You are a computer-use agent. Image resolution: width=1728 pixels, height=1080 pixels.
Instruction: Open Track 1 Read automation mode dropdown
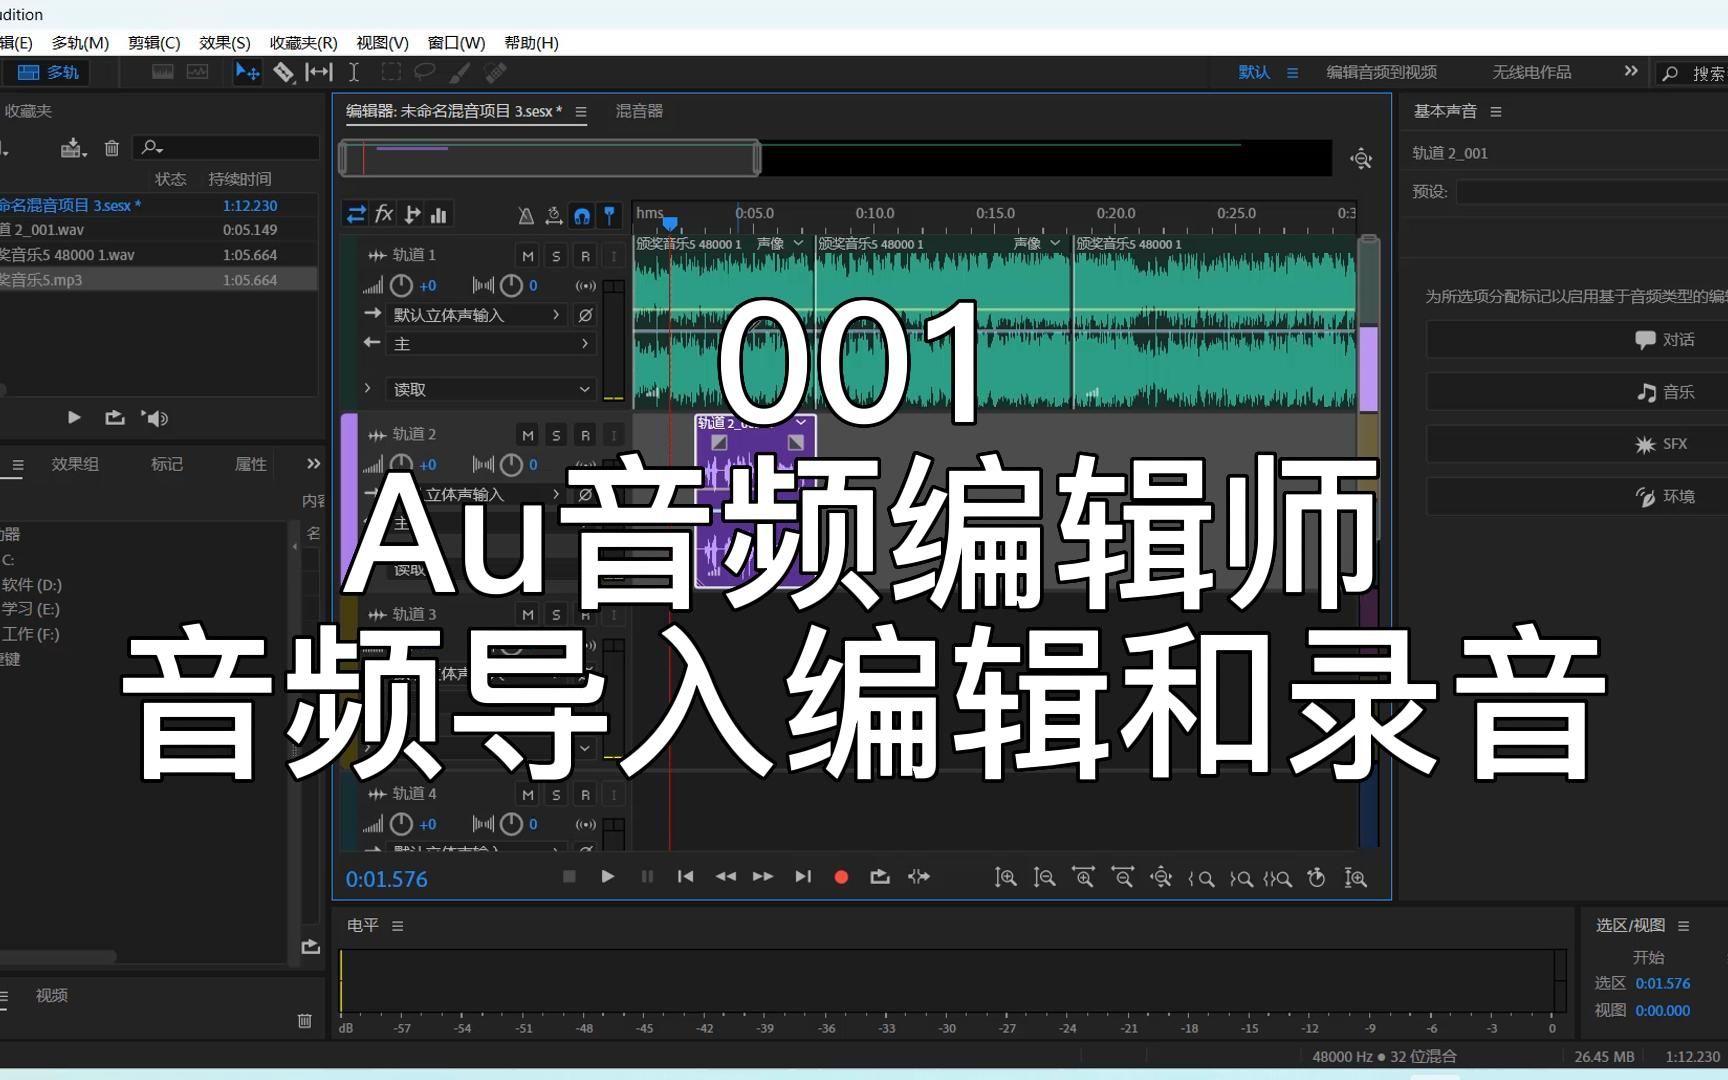pos(491,389)
